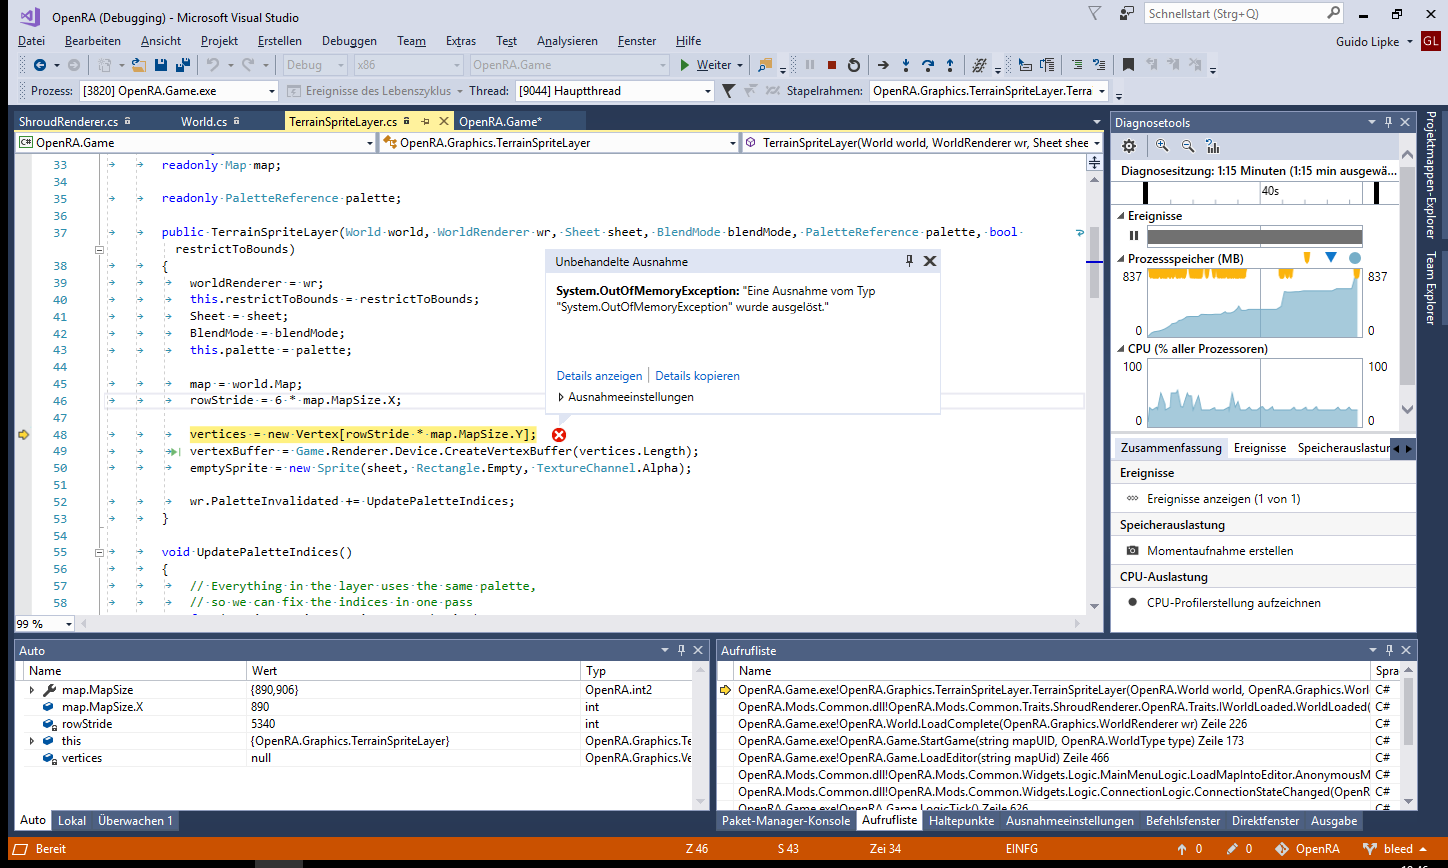The image size is (1448, 868).
Task: Expand map.MapSize in the Auto window
Action: point(30,689)
